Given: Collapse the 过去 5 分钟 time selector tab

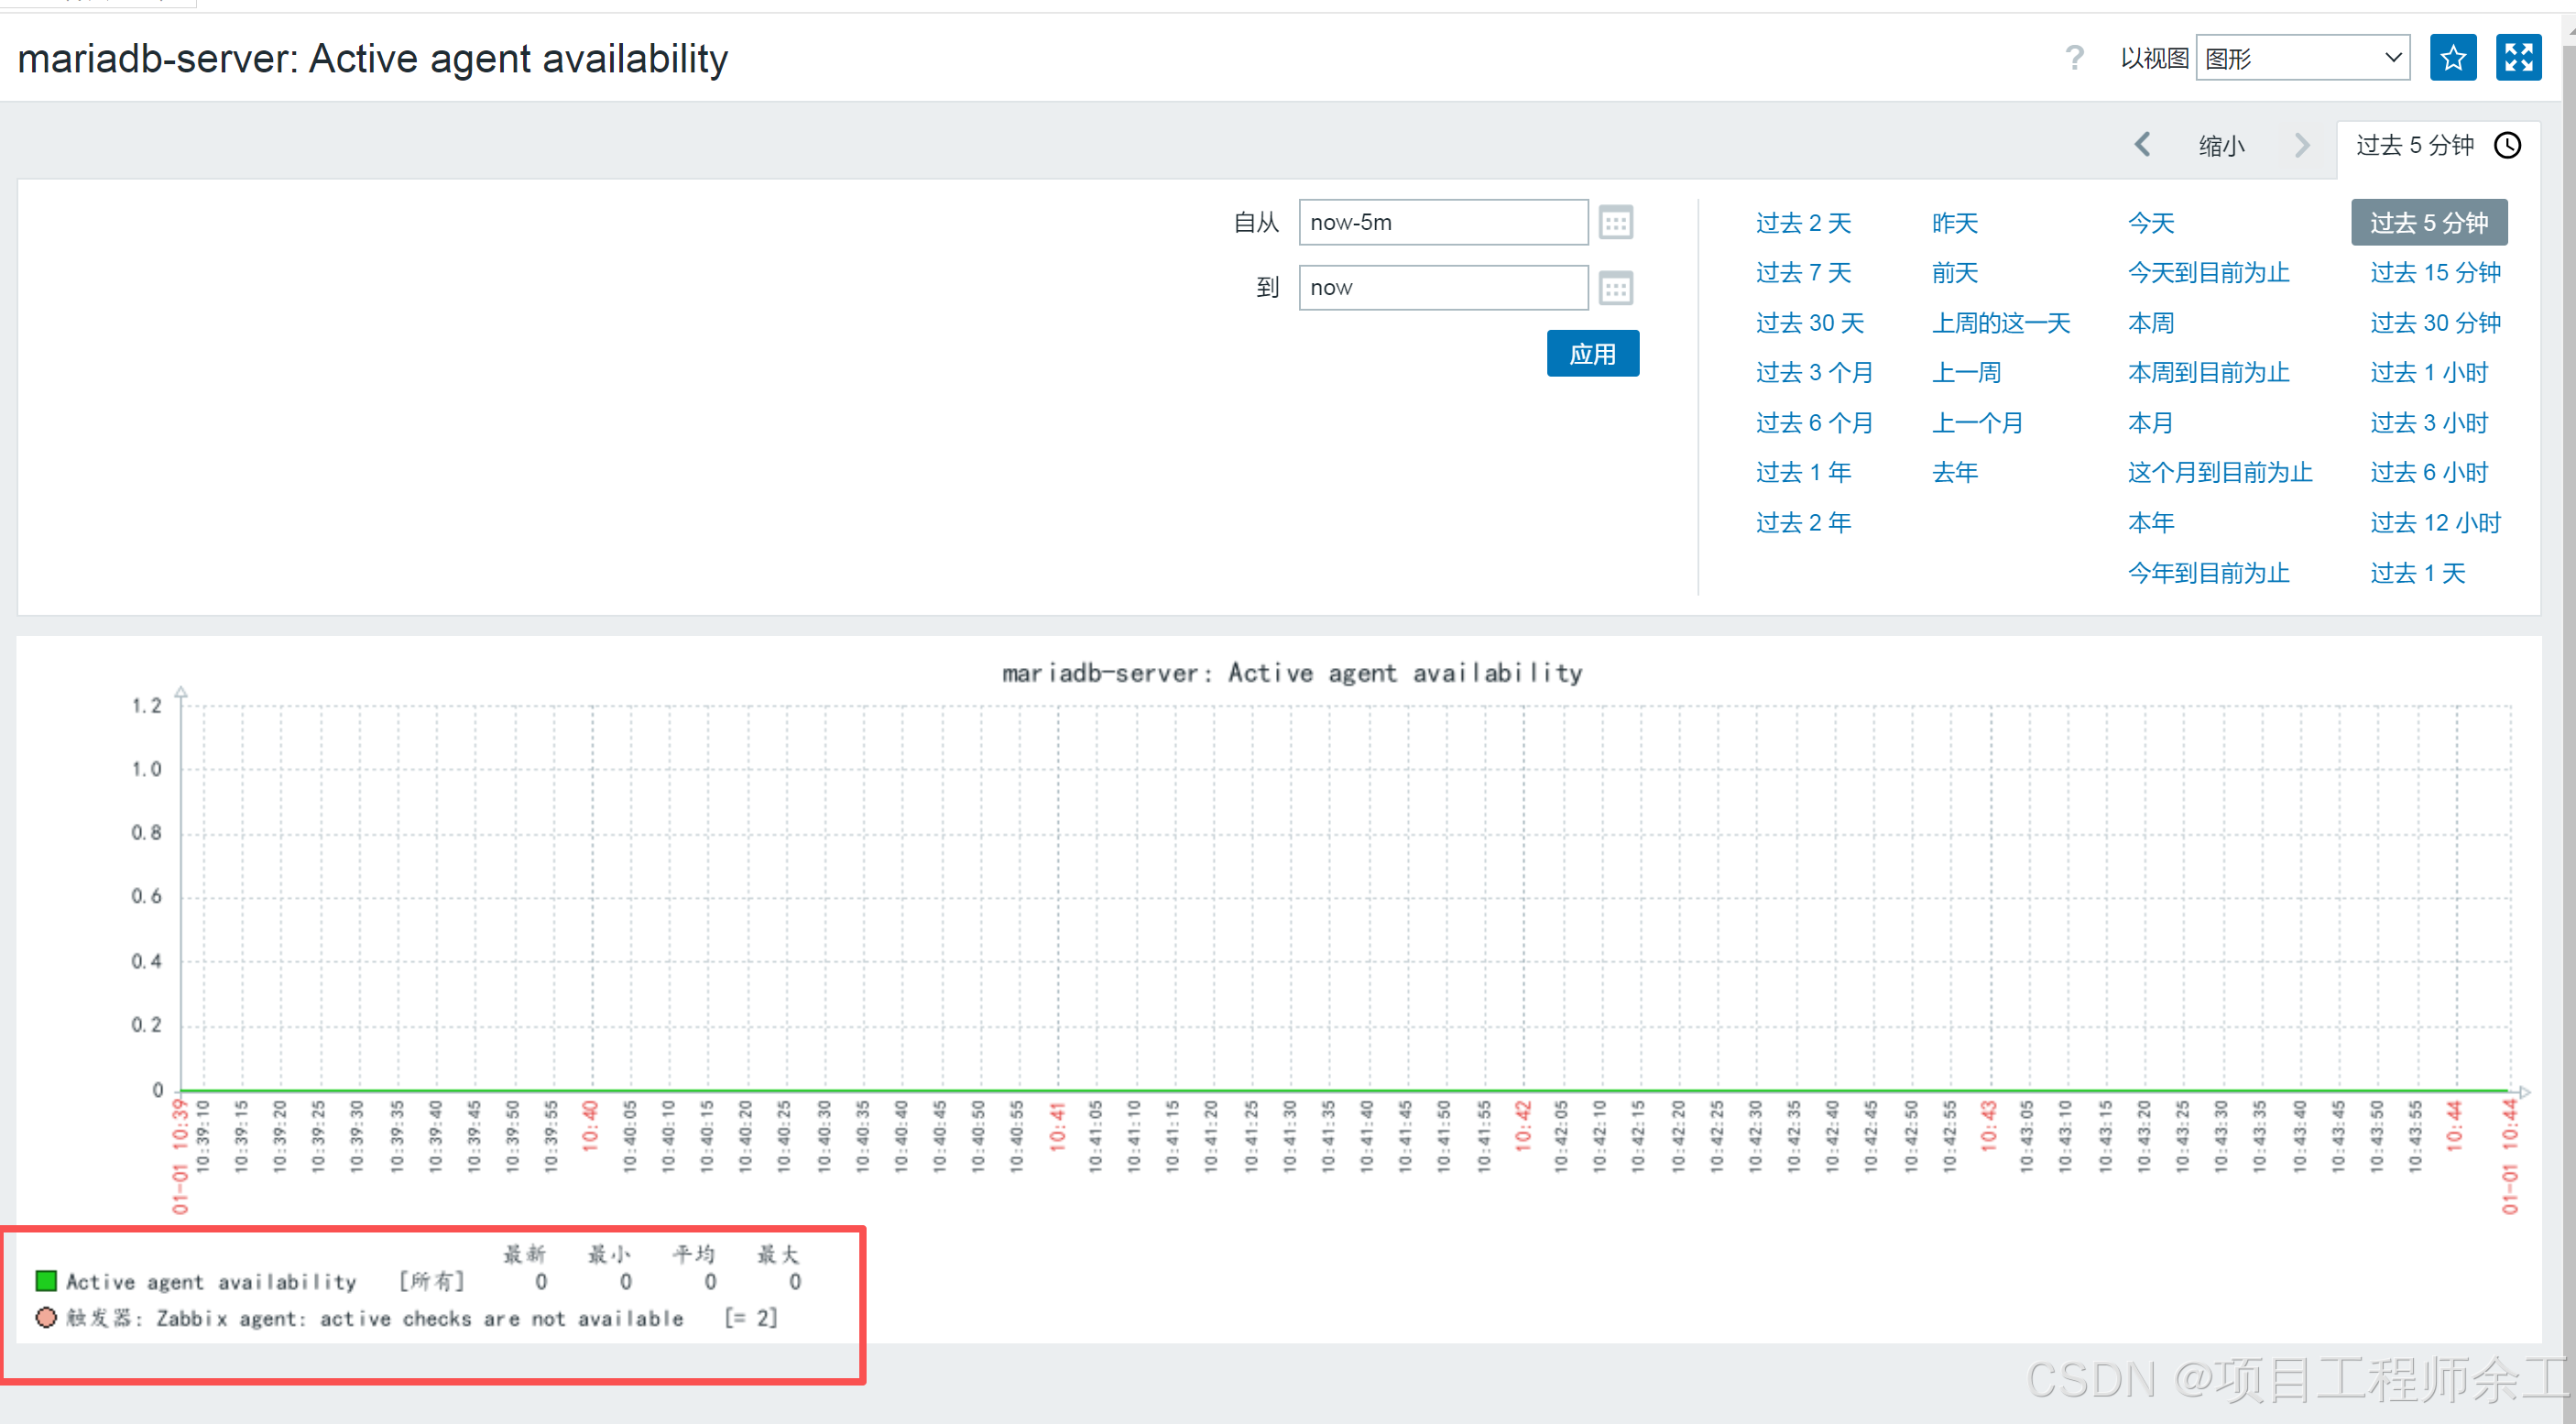Looking at the screenshot, I should [x=2414, y=146].
